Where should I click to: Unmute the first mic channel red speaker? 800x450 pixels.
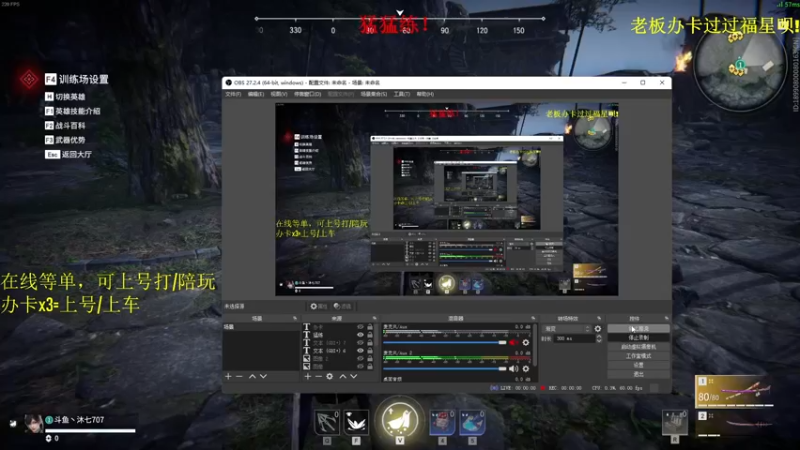514,342
